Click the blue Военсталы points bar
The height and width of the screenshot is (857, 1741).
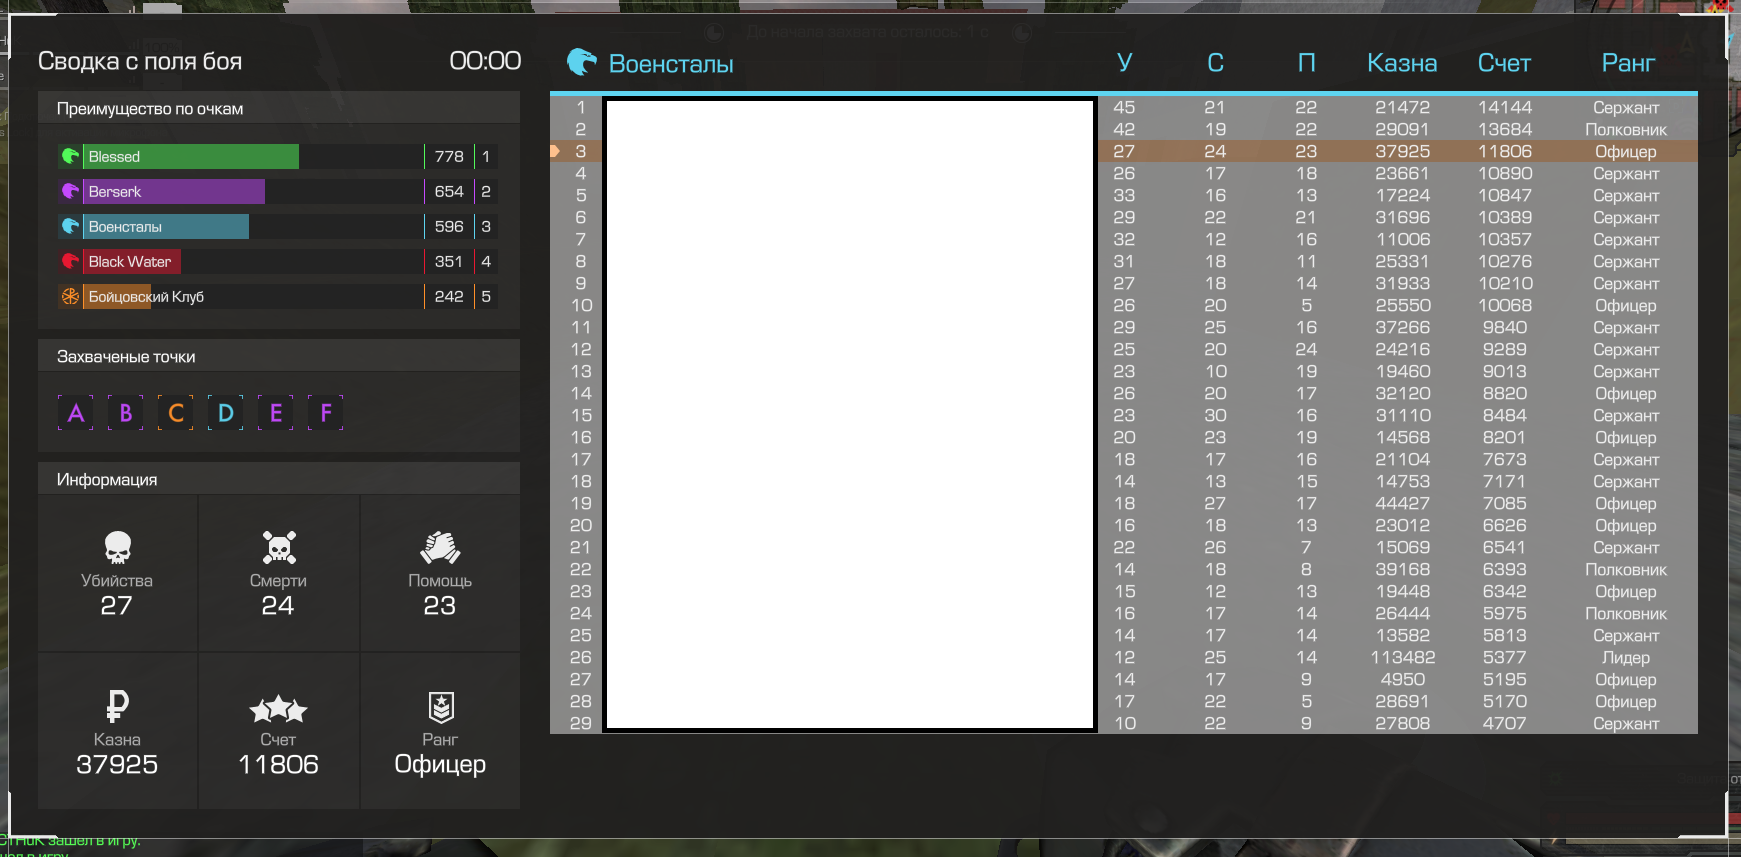pos(166,226)
